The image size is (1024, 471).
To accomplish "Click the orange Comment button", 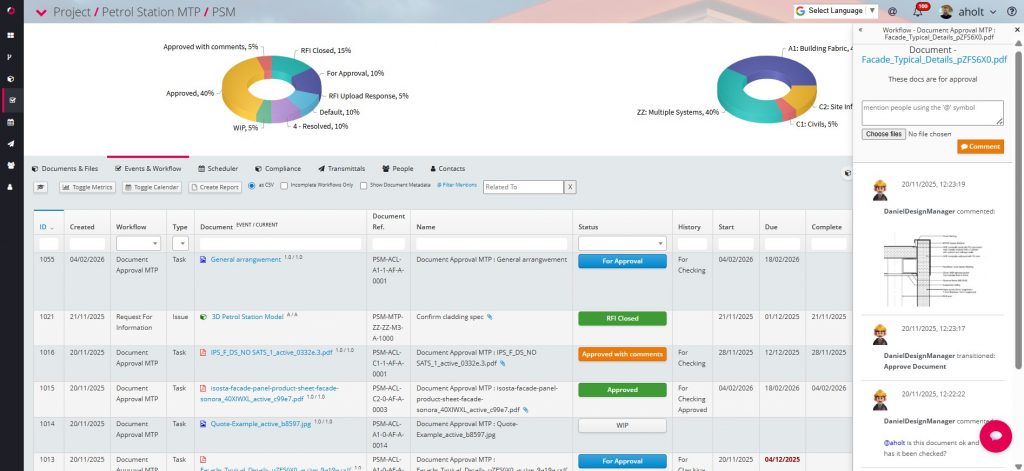I will point(980,146).
